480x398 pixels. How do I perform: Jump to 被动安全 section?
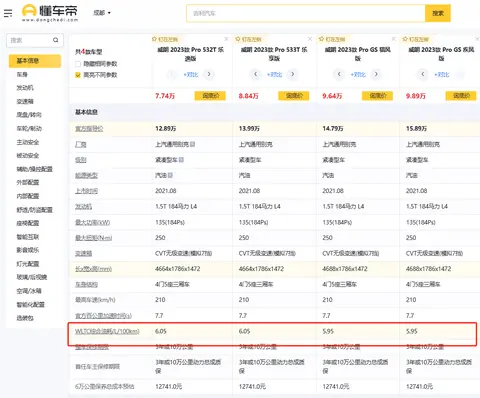[x=28, y=155]
